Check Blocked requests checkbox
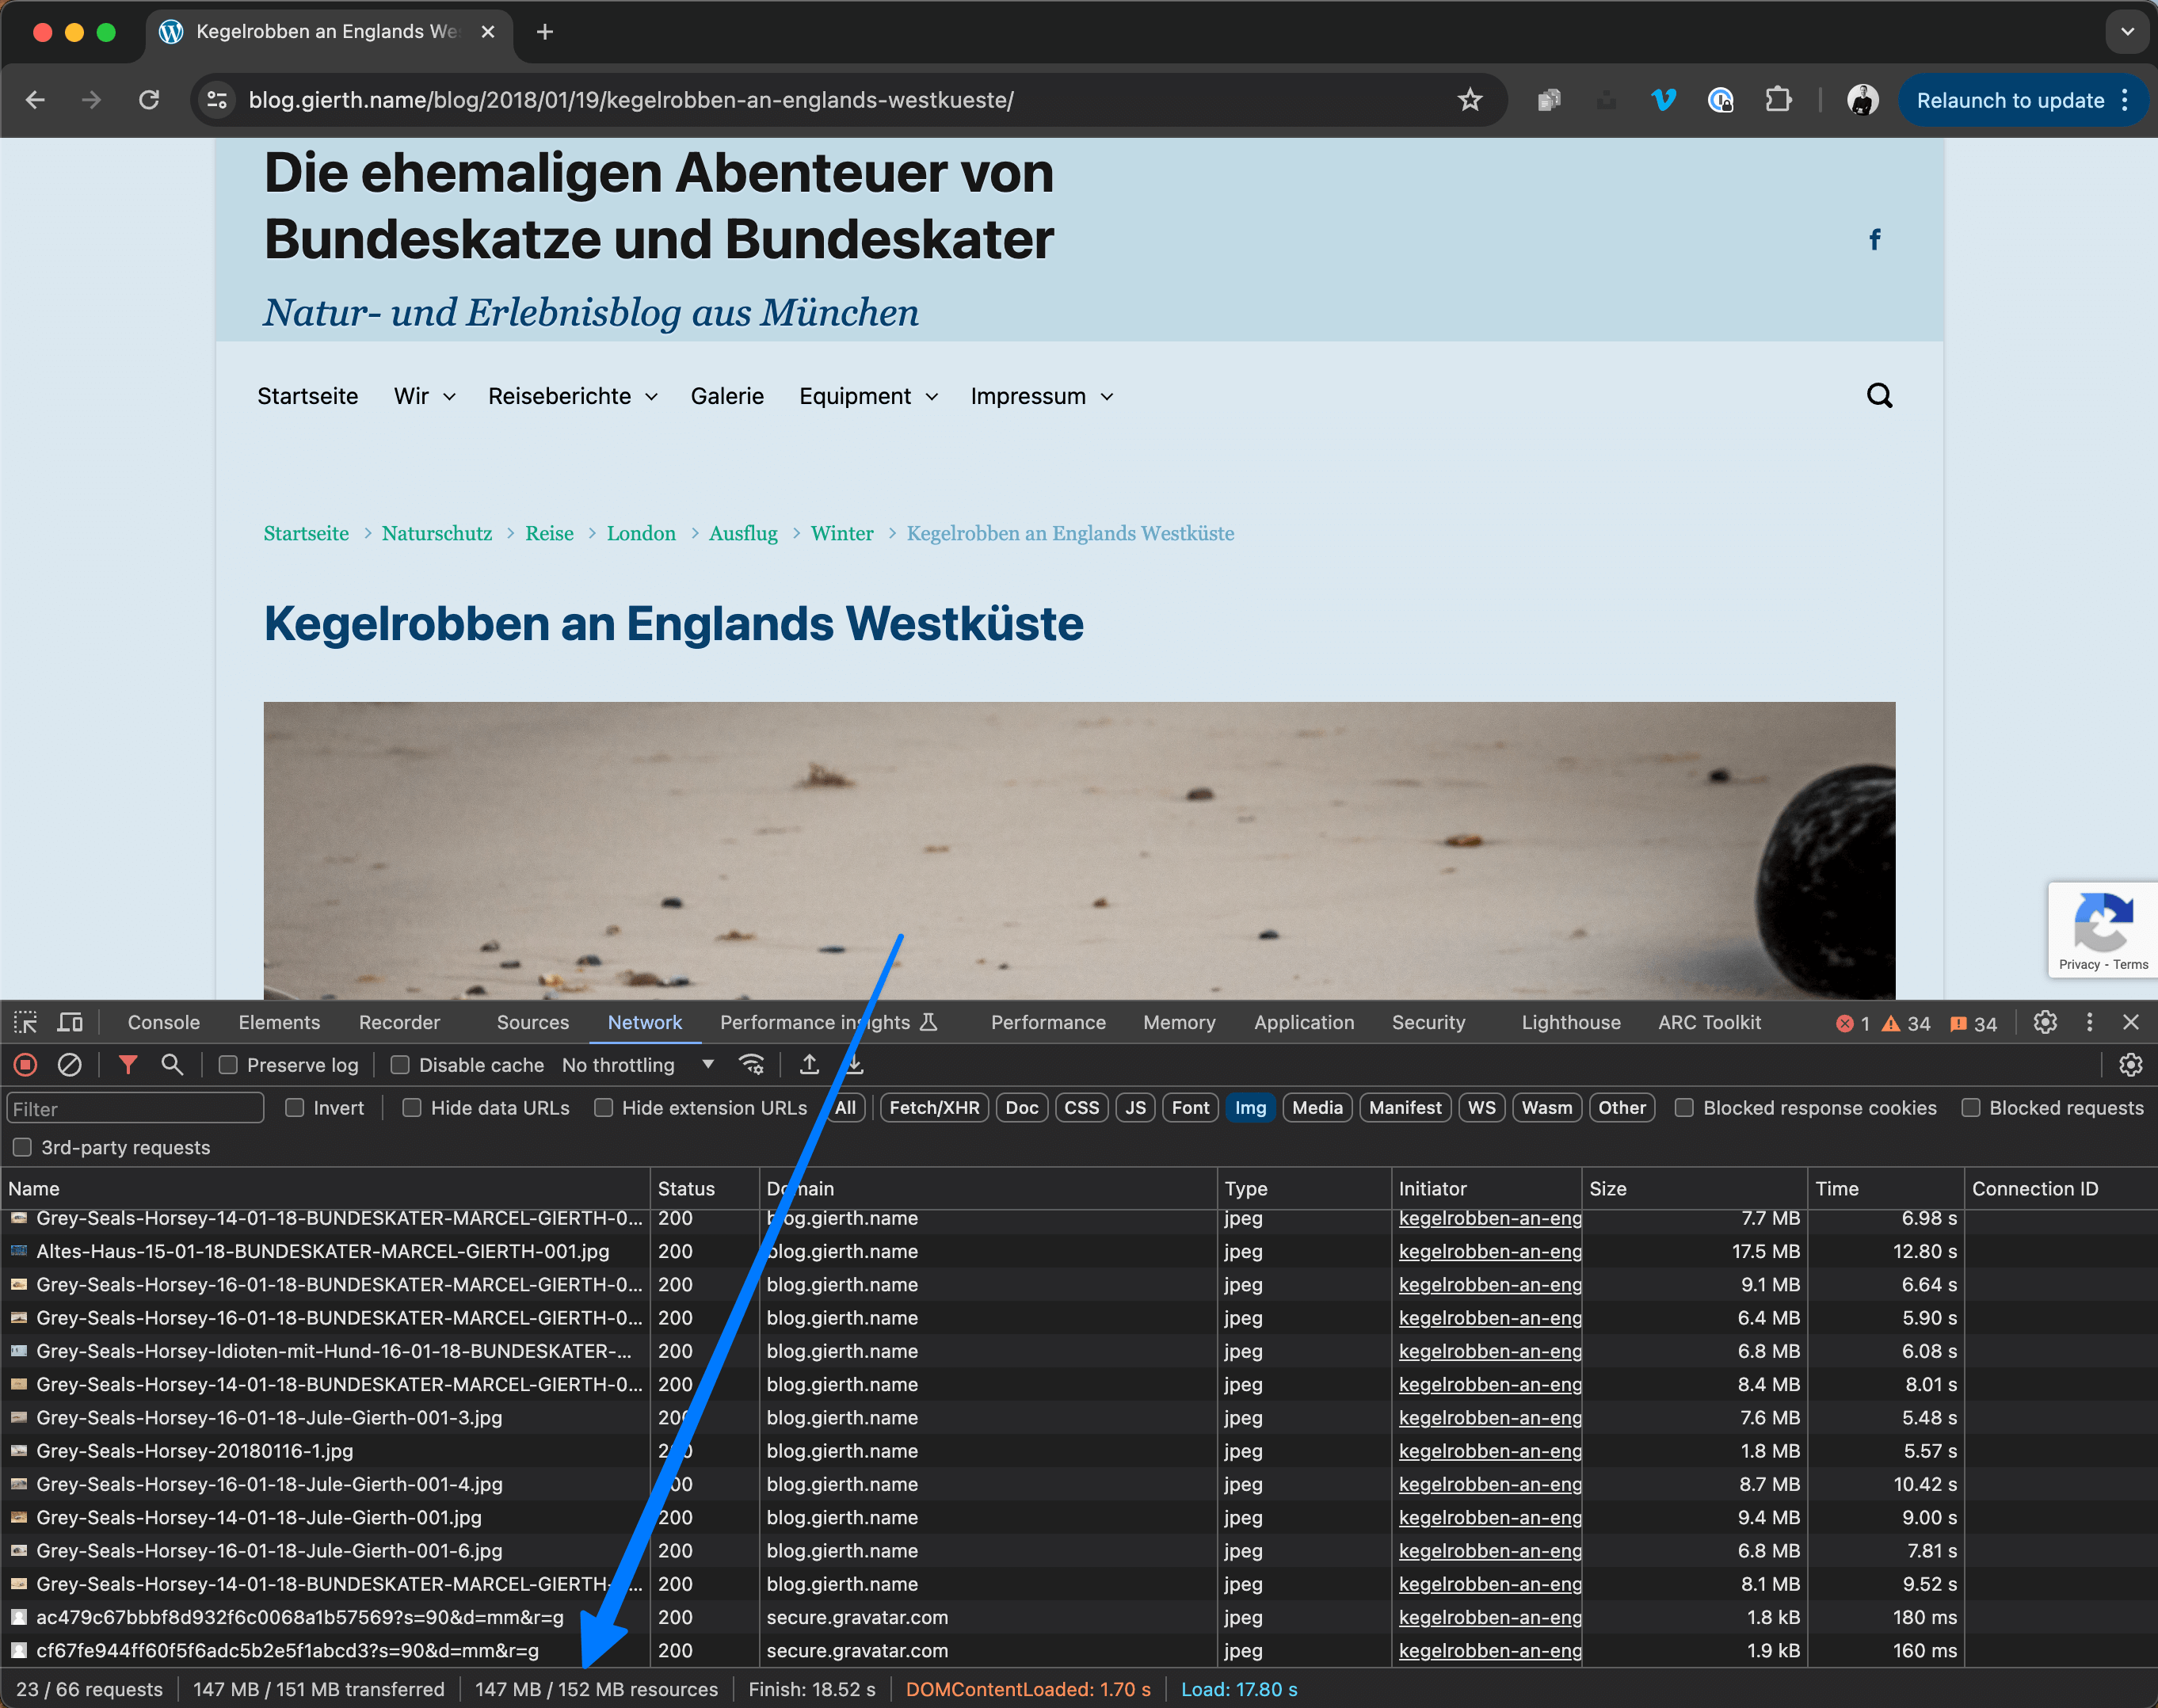2158x1708 pixels. (x=1971, y=1108)
